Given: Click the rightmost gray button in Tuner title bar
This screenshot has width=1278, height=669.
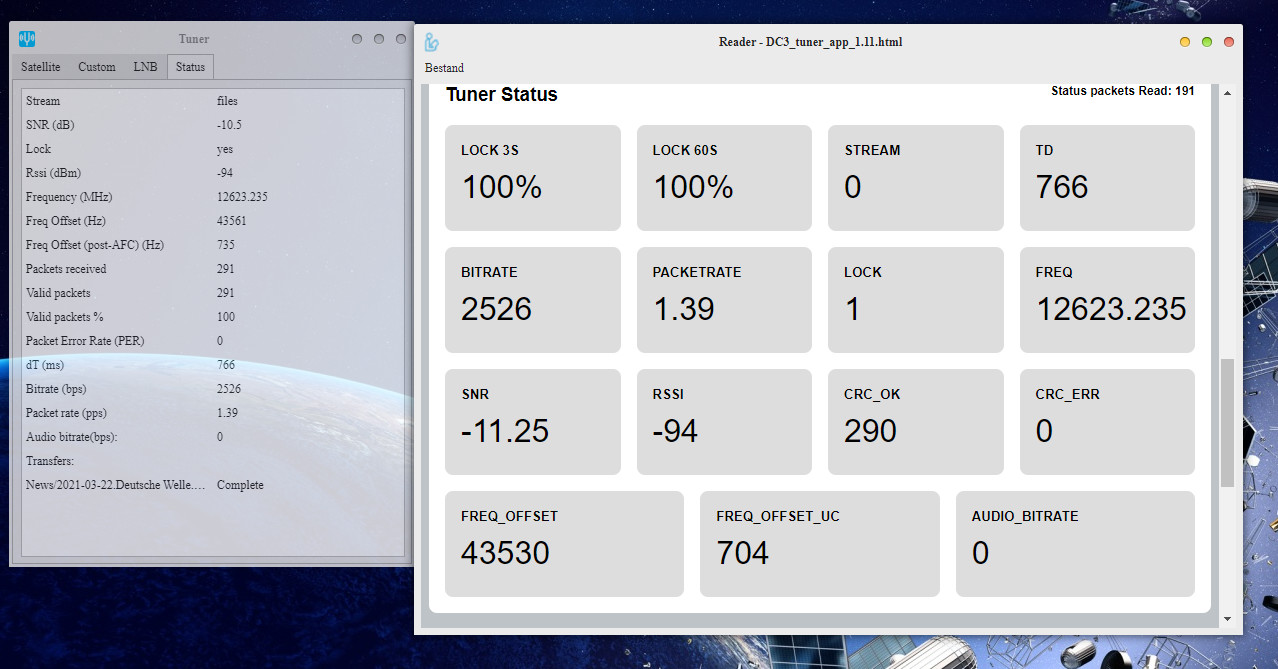Looking at the screenshot, I should 401,39.
